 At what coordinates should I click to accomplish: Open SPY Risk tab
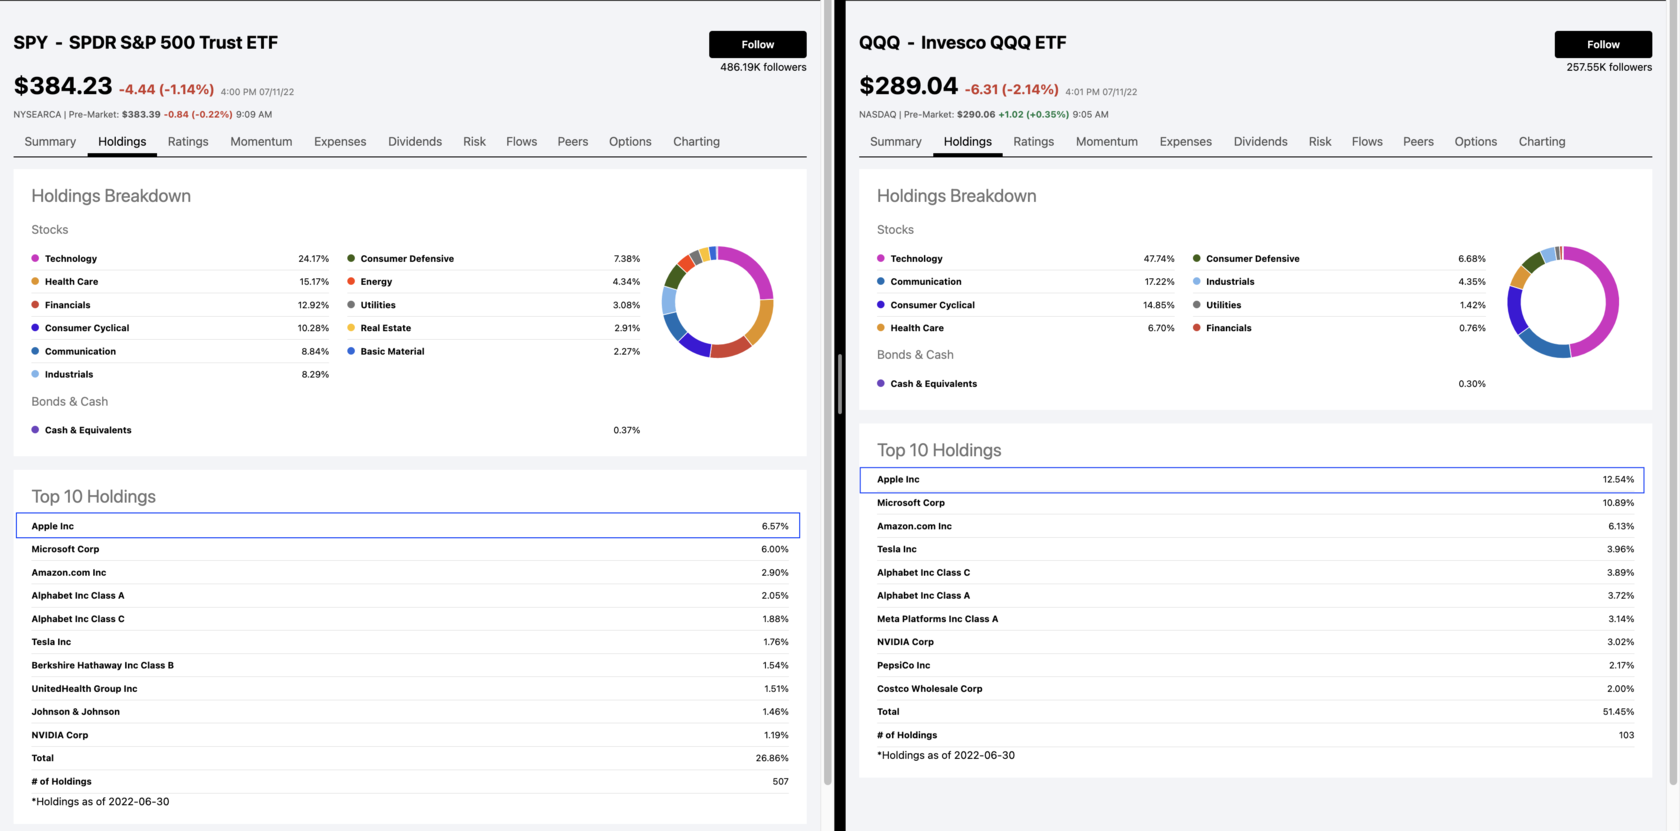(474, 142)
